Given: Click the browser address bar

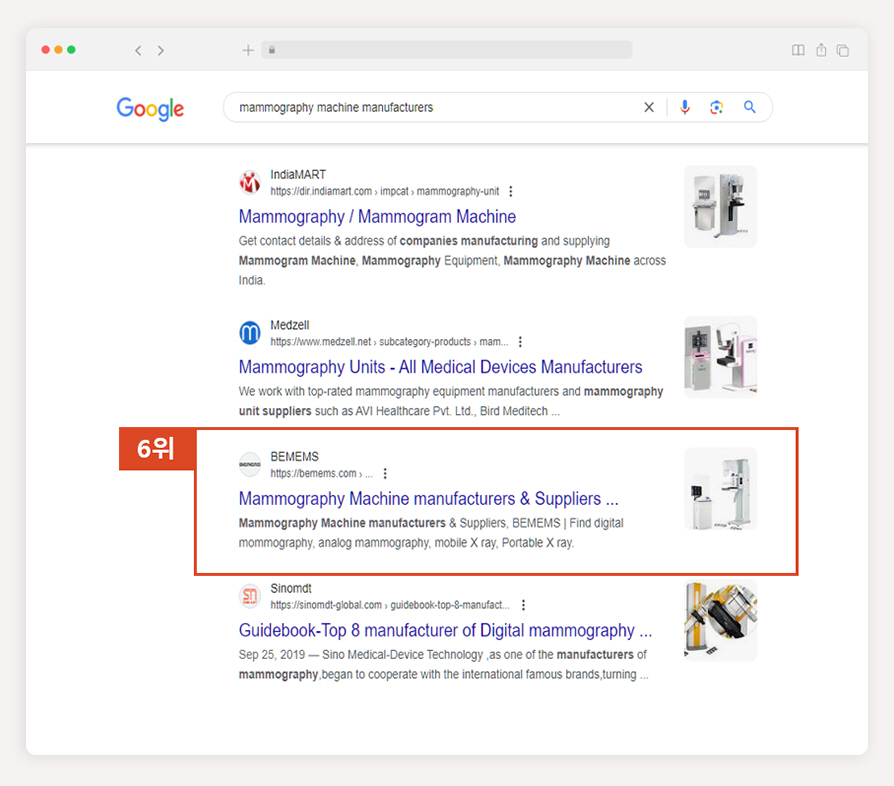Looking at the screenshot, I should pyautogui.click(x=447, y=50).
